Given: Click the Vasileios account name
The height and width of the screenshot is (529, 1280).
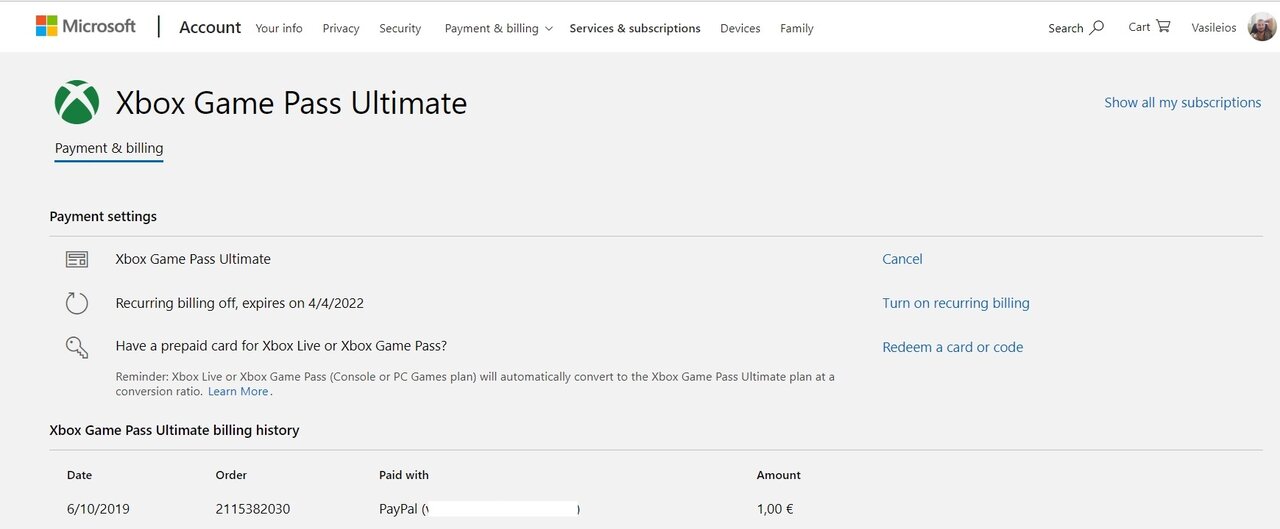Looking at the screenshot, I should [x=1214, y=28].
